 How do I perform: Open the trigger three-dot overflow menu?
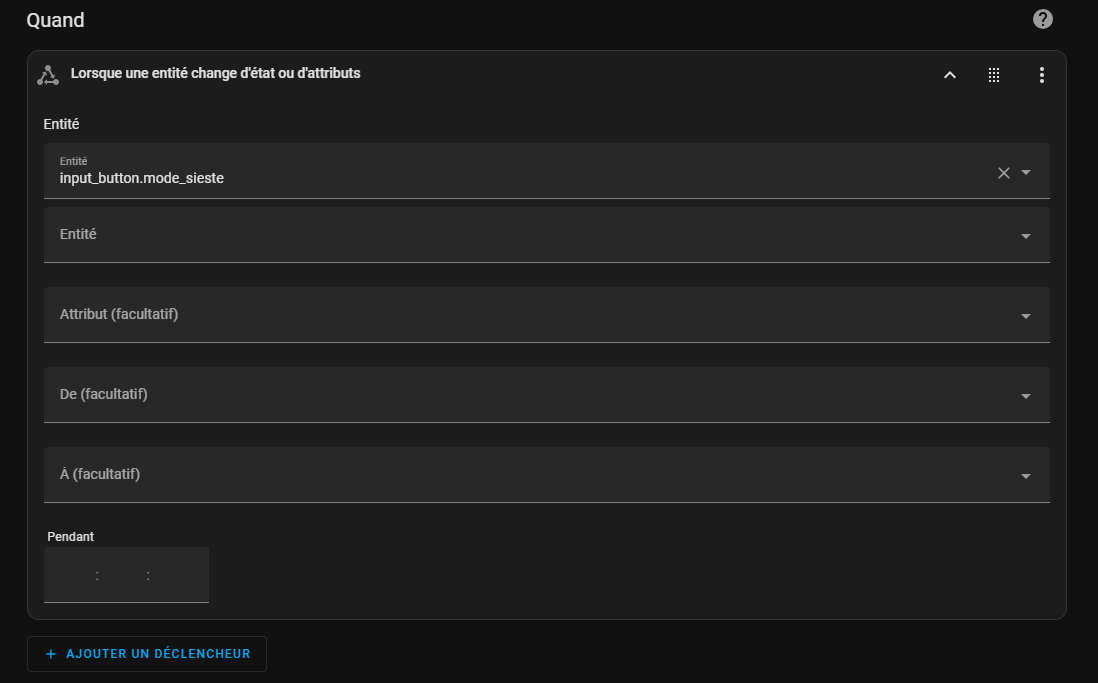point(1042,75)
